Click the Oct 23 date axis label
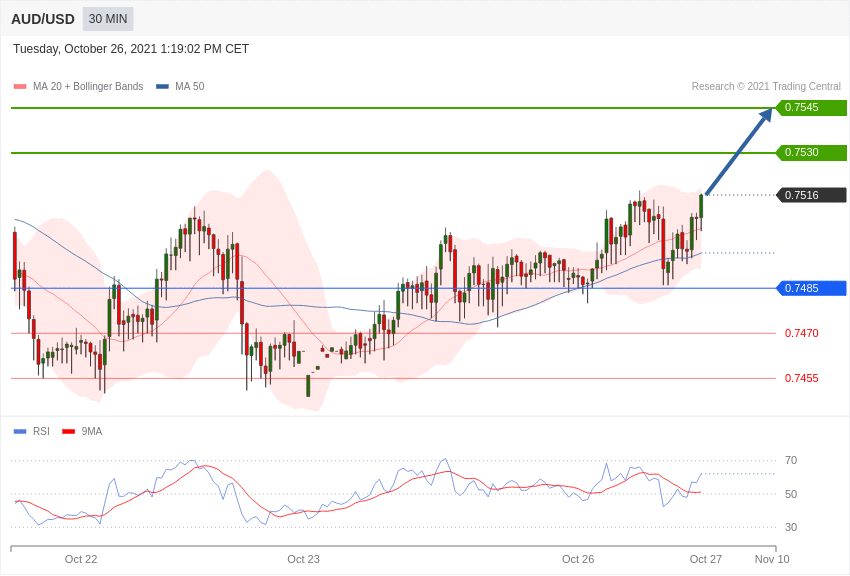 [304, 559]
